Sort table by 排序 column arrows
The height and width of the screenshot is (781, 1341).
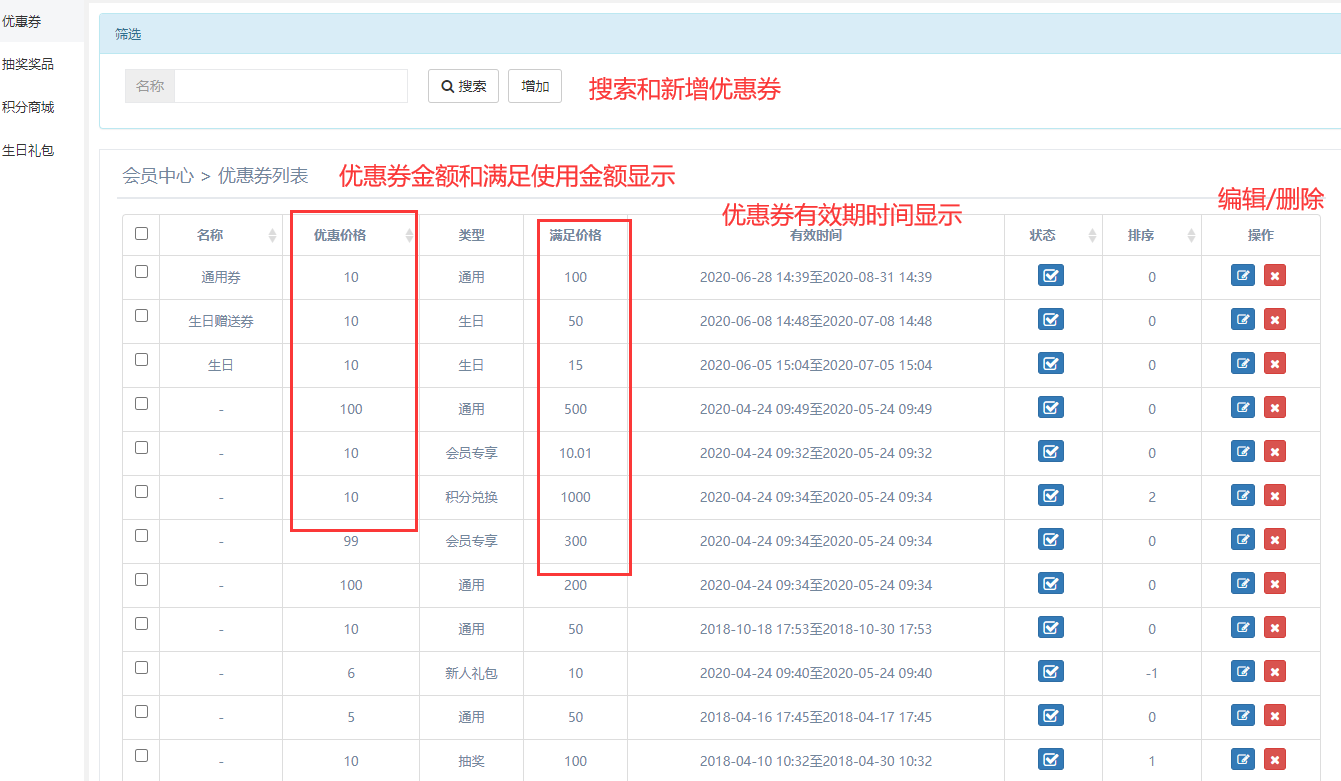pos(1191,236)
